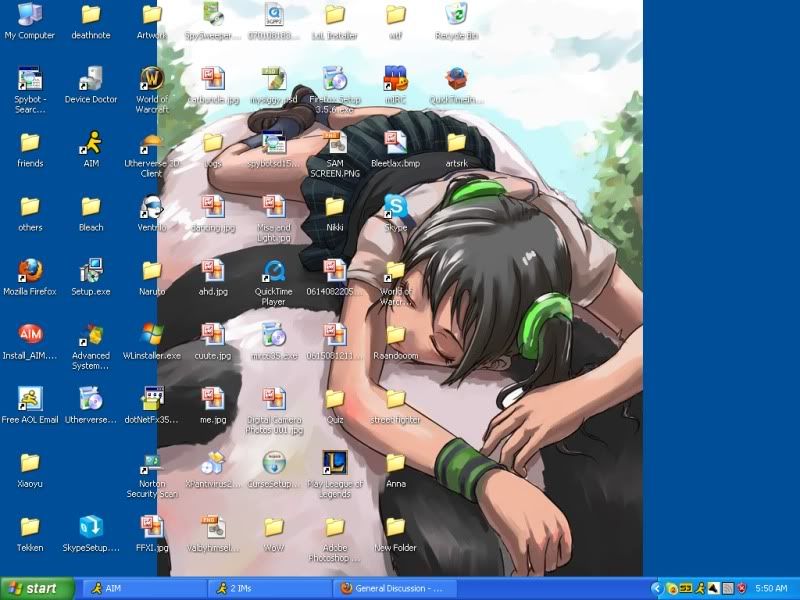Open the LoL Installer folder
The height and width of the screenshot is (600, 800).
coord(335,20)
